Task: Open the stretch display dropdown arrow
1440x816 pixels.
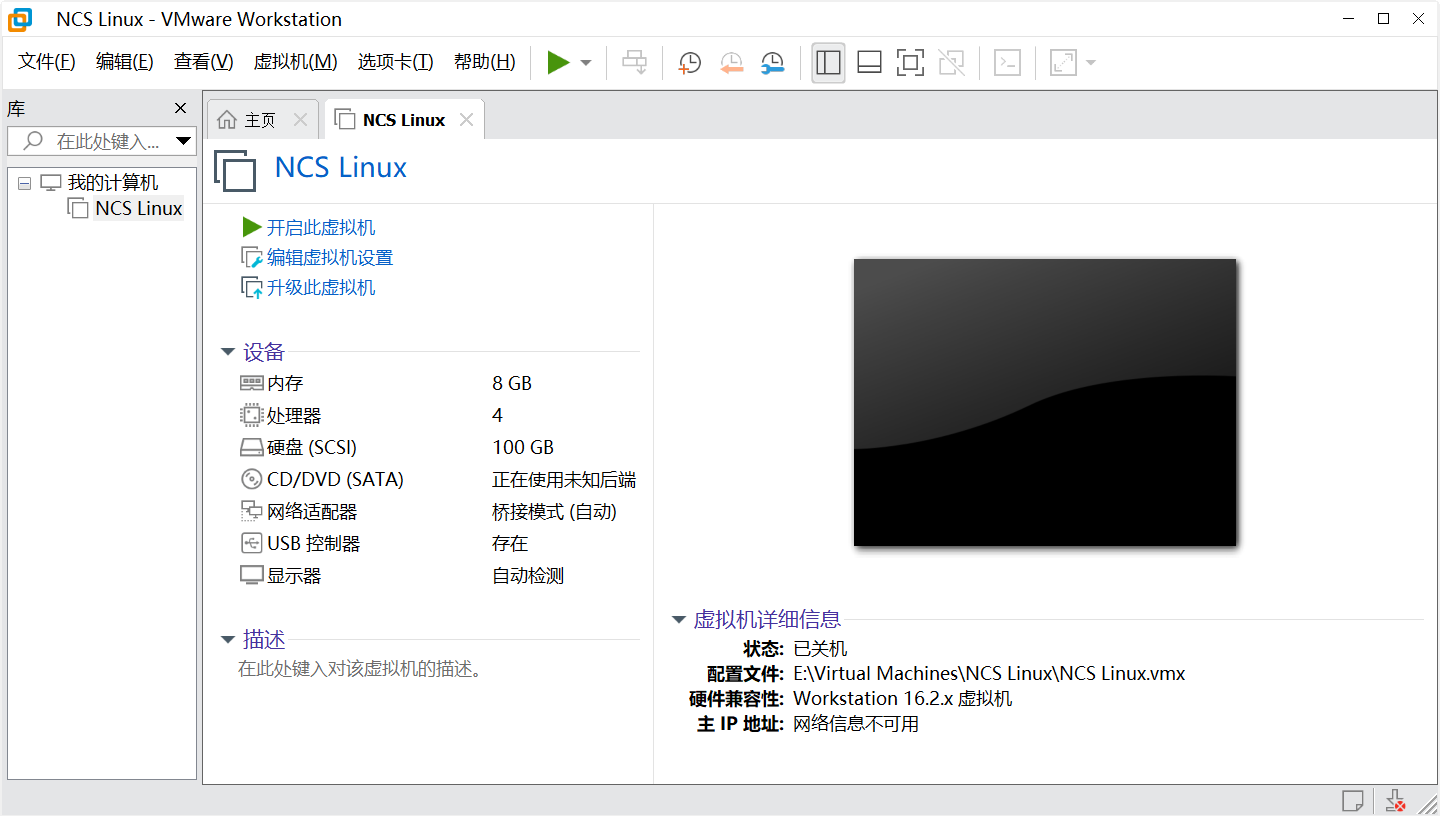Action: [x=1091, y=63]
